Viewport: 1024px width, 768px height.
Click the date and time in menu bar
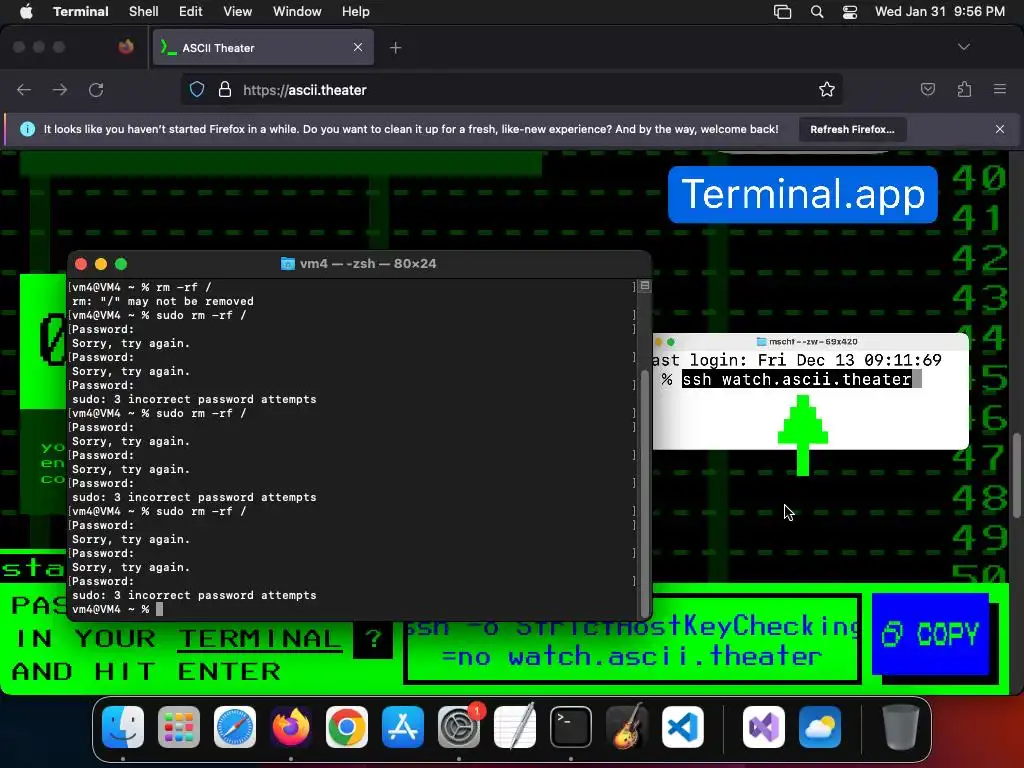(940, 12)
